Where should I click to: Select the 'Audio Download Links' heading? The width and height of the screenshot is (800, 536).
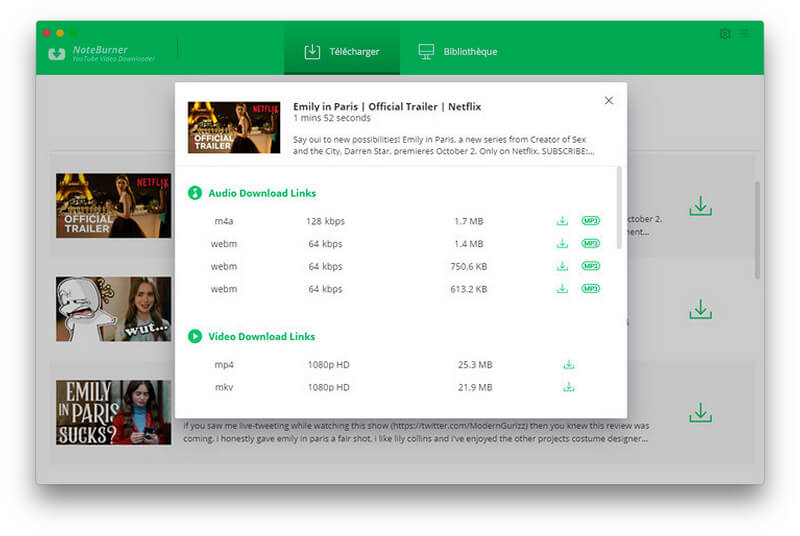pyautogui.click(x=262, y=193)
